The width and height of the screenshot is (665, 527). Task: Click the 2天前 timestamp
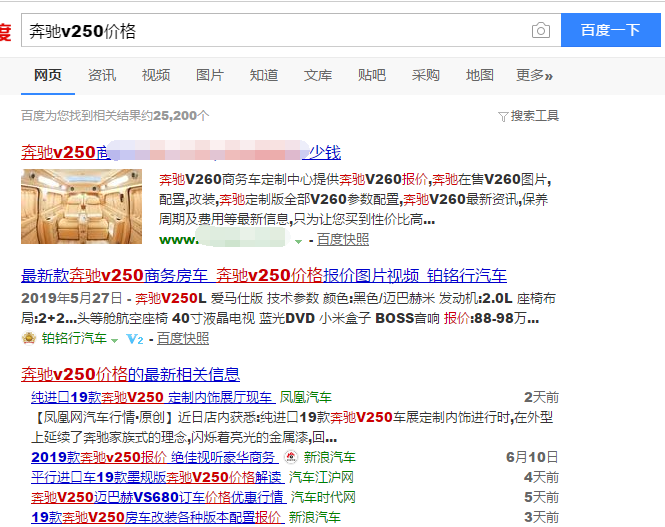[542, 397]
